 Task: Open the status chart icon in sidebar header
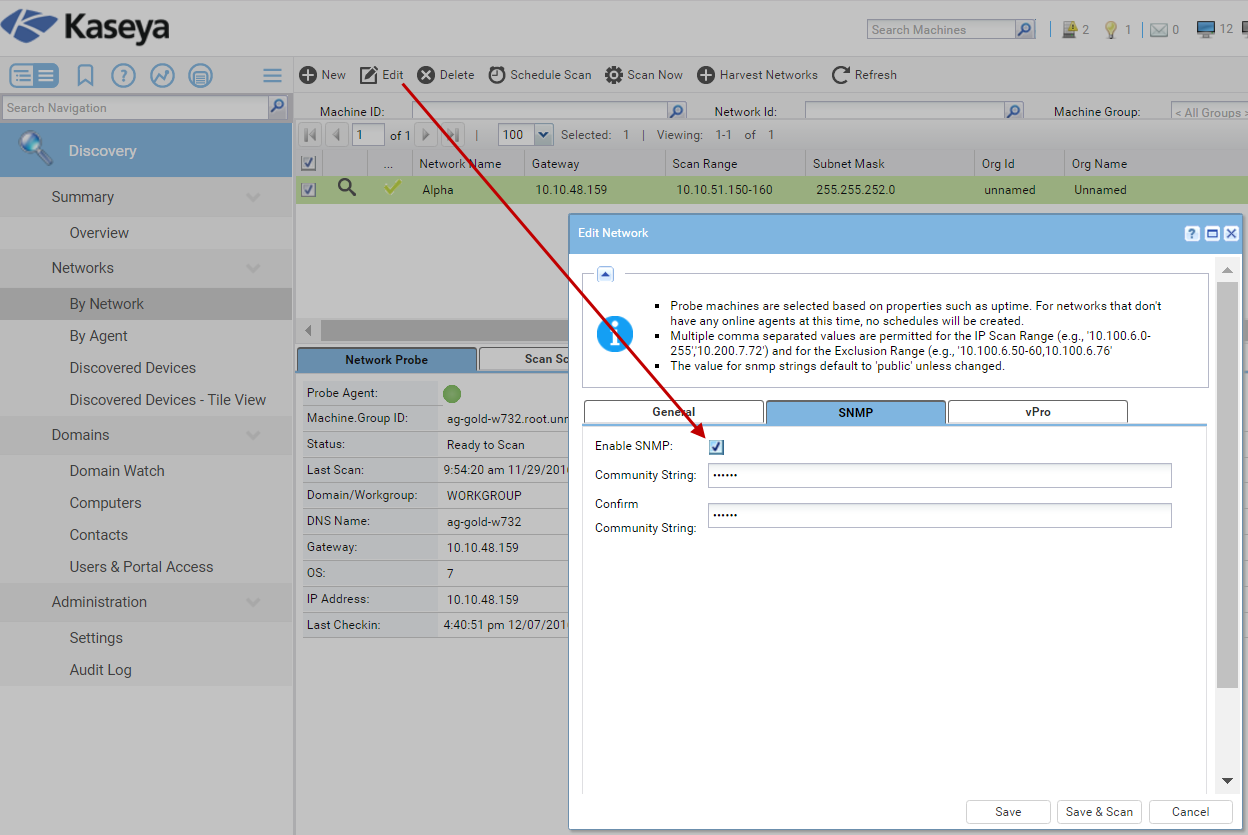(162, 75)
